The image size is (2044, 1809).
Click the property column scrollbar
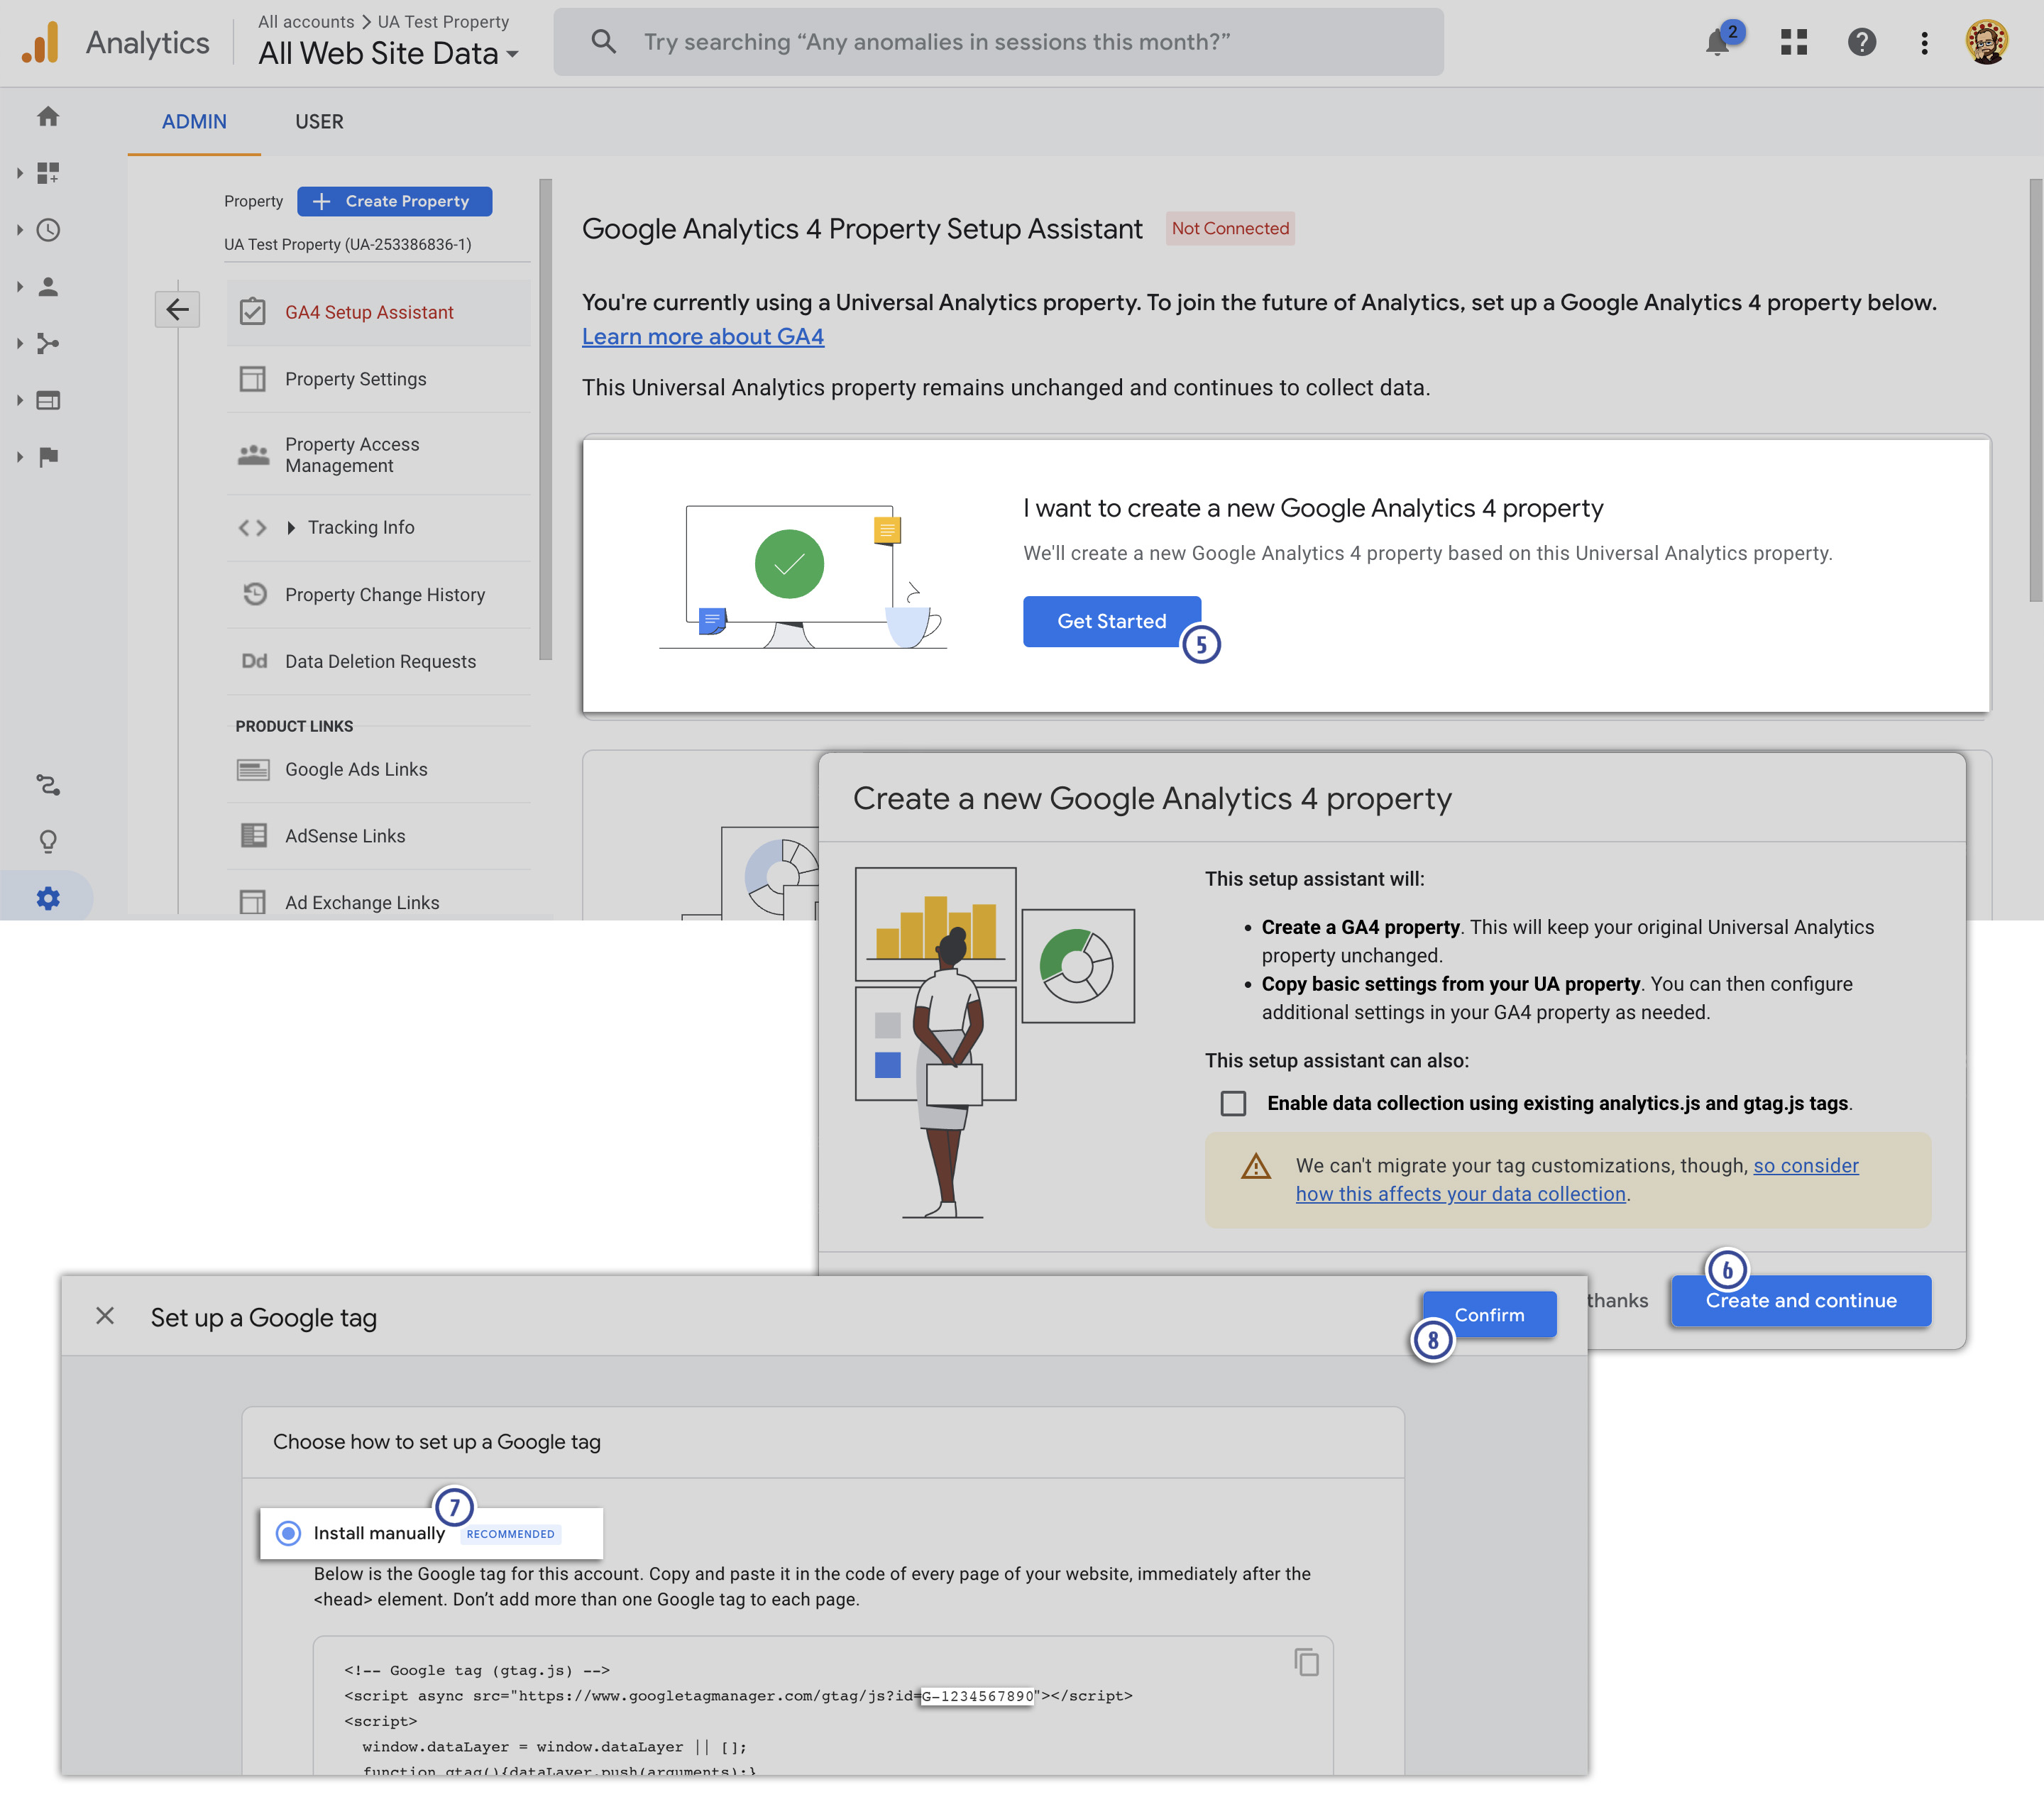pos(545,420)
